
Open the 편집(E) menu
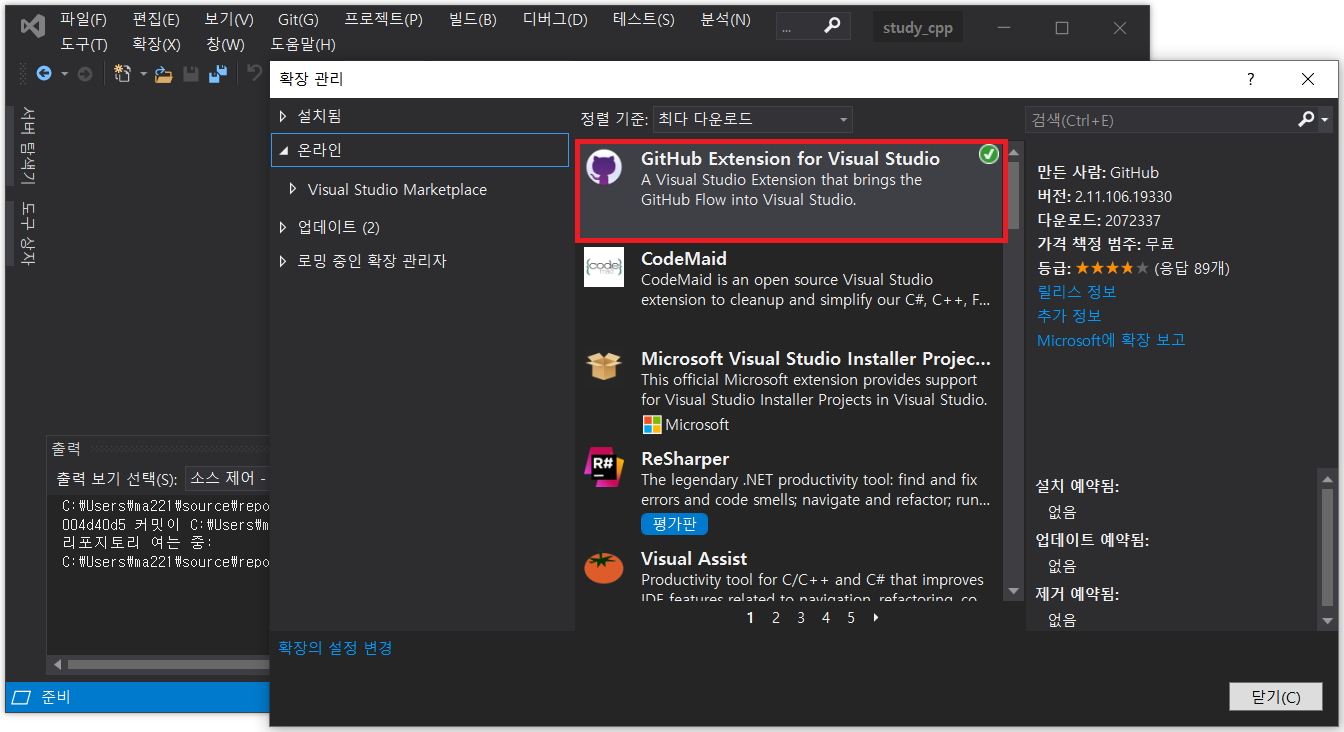(x=156, y=19)
